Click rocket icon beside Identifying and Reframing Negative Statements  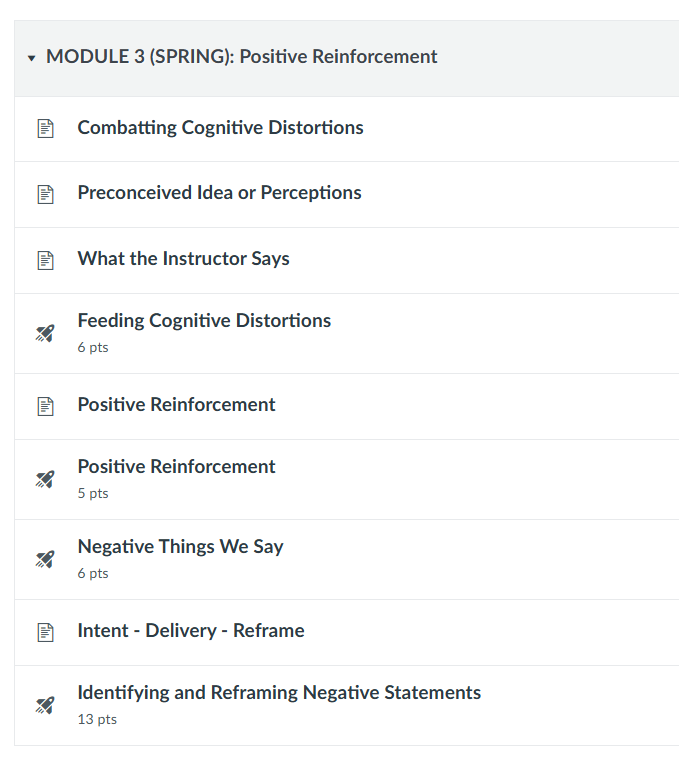45,706
